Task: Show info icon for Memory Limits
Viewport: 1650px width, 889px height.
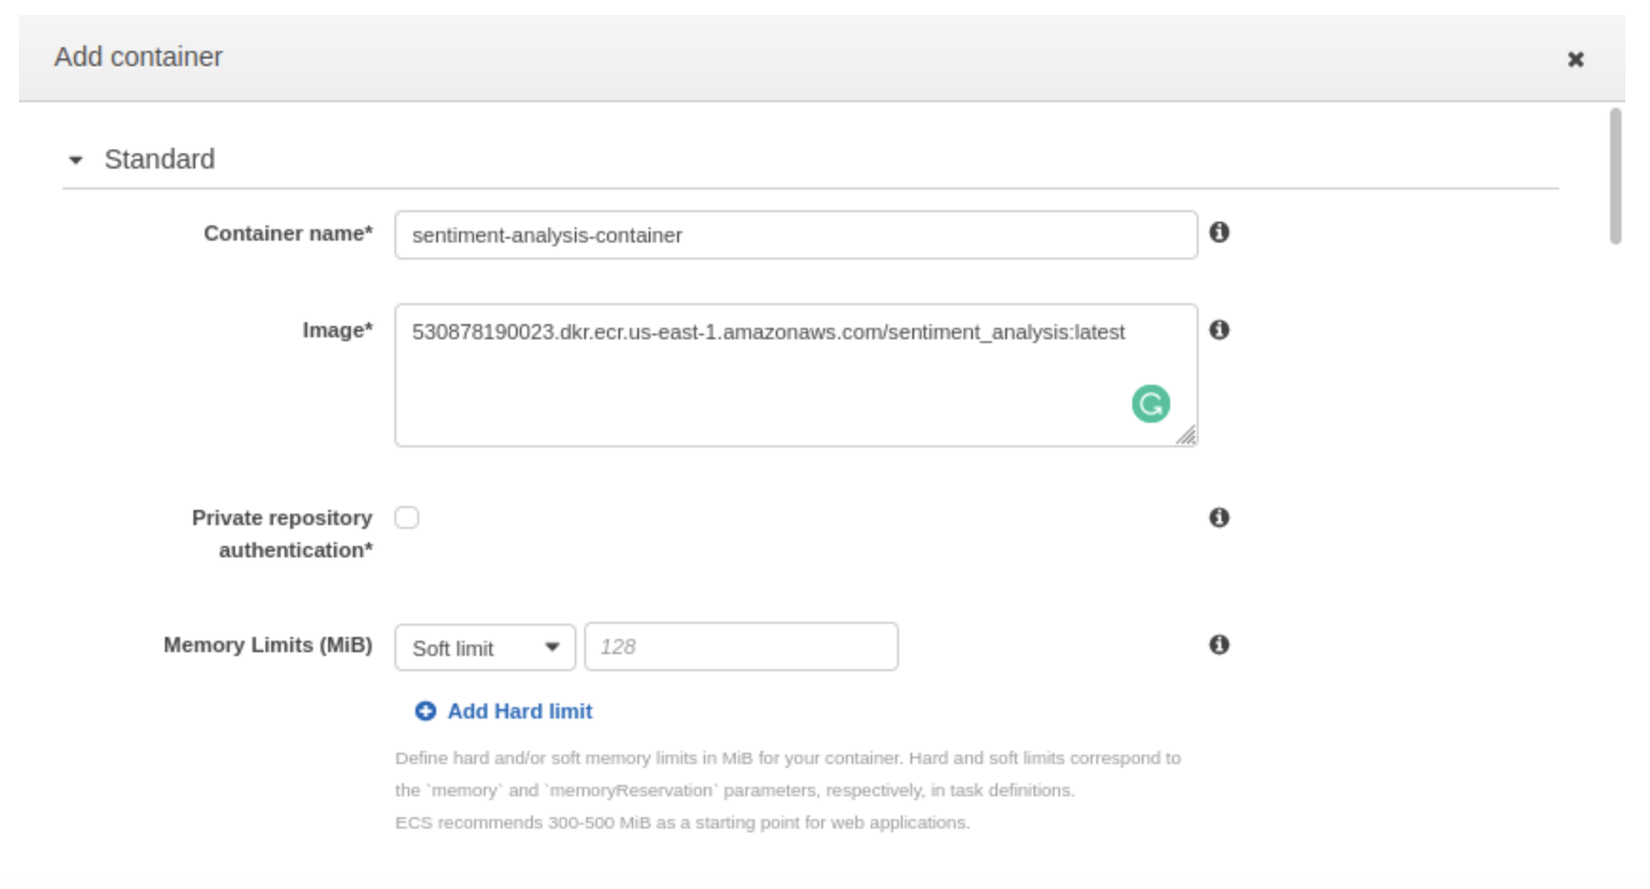Action: (1219, 644)
